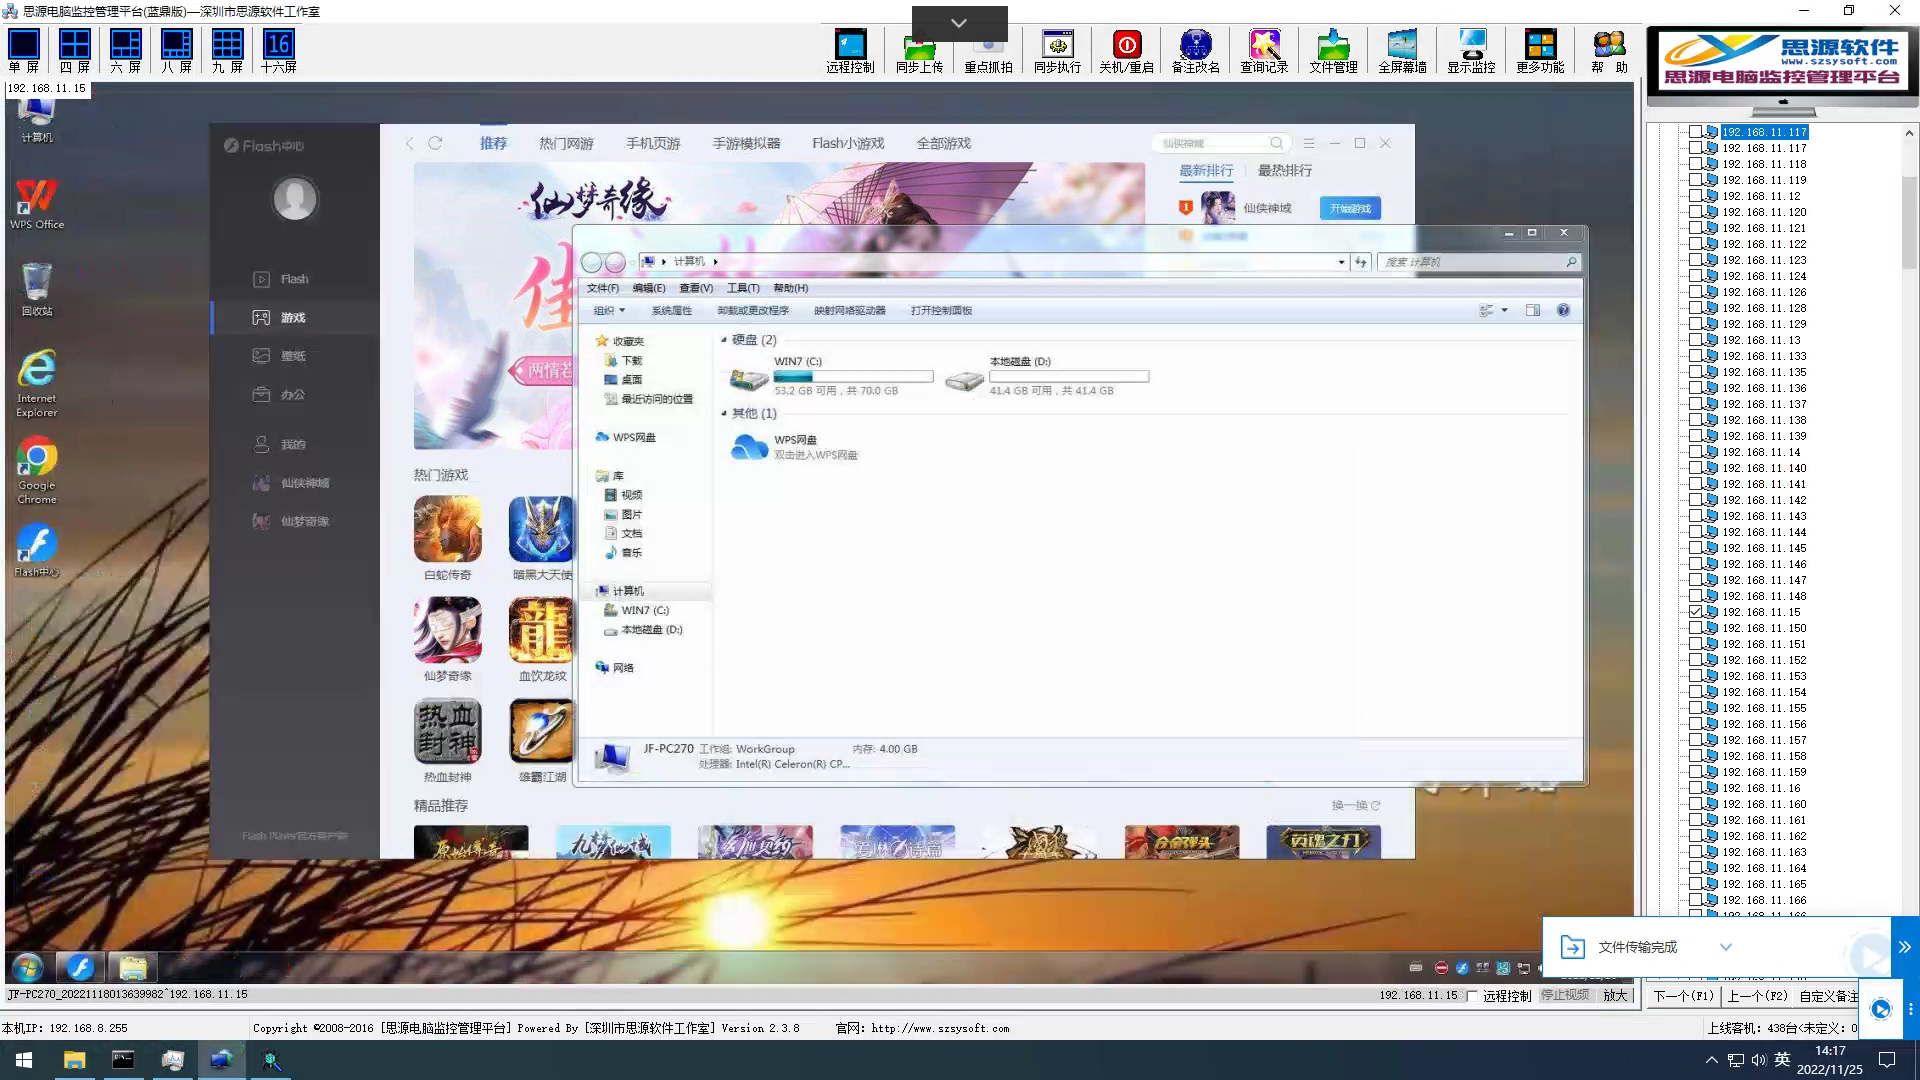The width and height of the screenshot is (1920, 1080).
Task: Open Sync Upload (同步上传) tool
Action: (x=919, y=51)
